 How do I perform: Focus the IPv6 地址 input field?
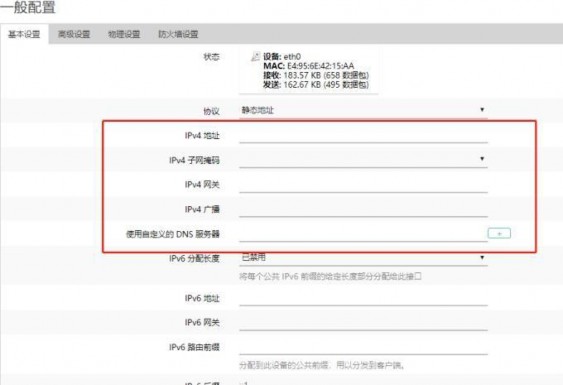(x=363, y=298)
